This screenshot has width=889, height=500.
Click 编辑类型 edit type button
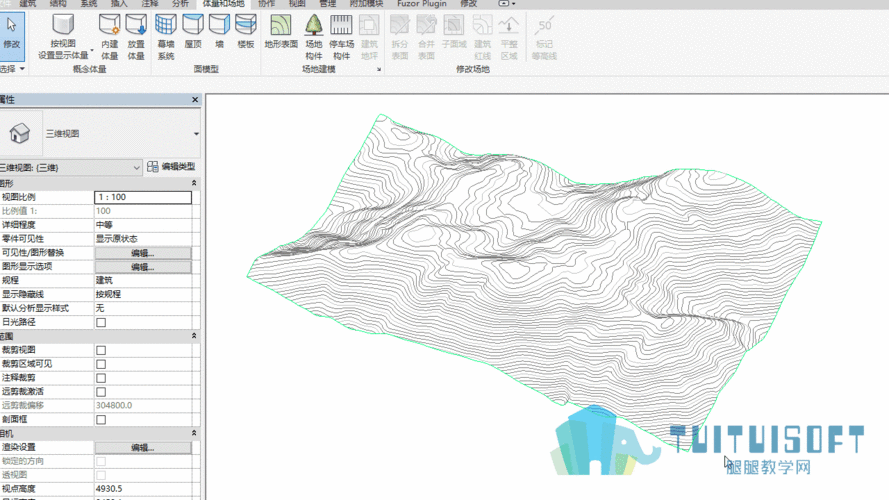(171, 167)
